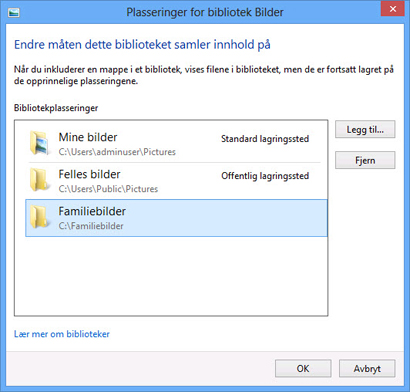Viewport: 410px width, 392px height.
Task: Remove location with Fjern button
Action: pos(365,160)
